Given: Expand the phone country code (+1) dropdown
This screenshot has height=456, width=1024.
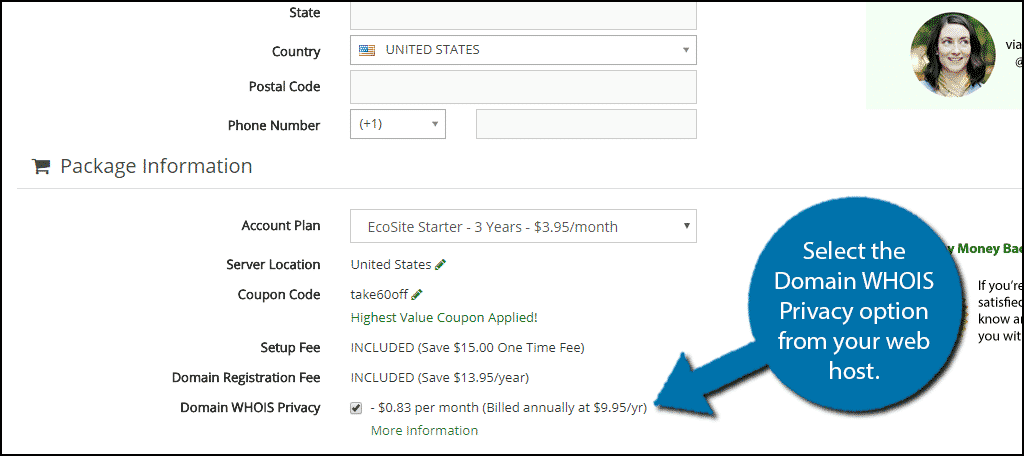Looking at the screenshot, I should point(398,124).
